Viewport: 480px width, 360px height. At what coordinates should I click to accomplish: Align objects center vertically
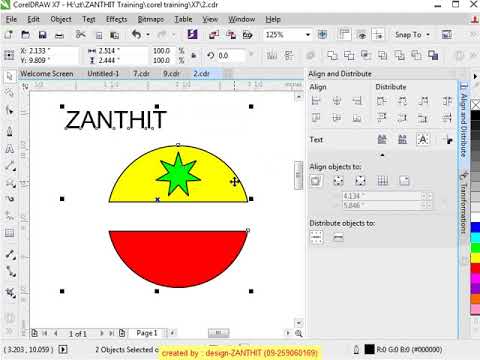click(337, 117)
